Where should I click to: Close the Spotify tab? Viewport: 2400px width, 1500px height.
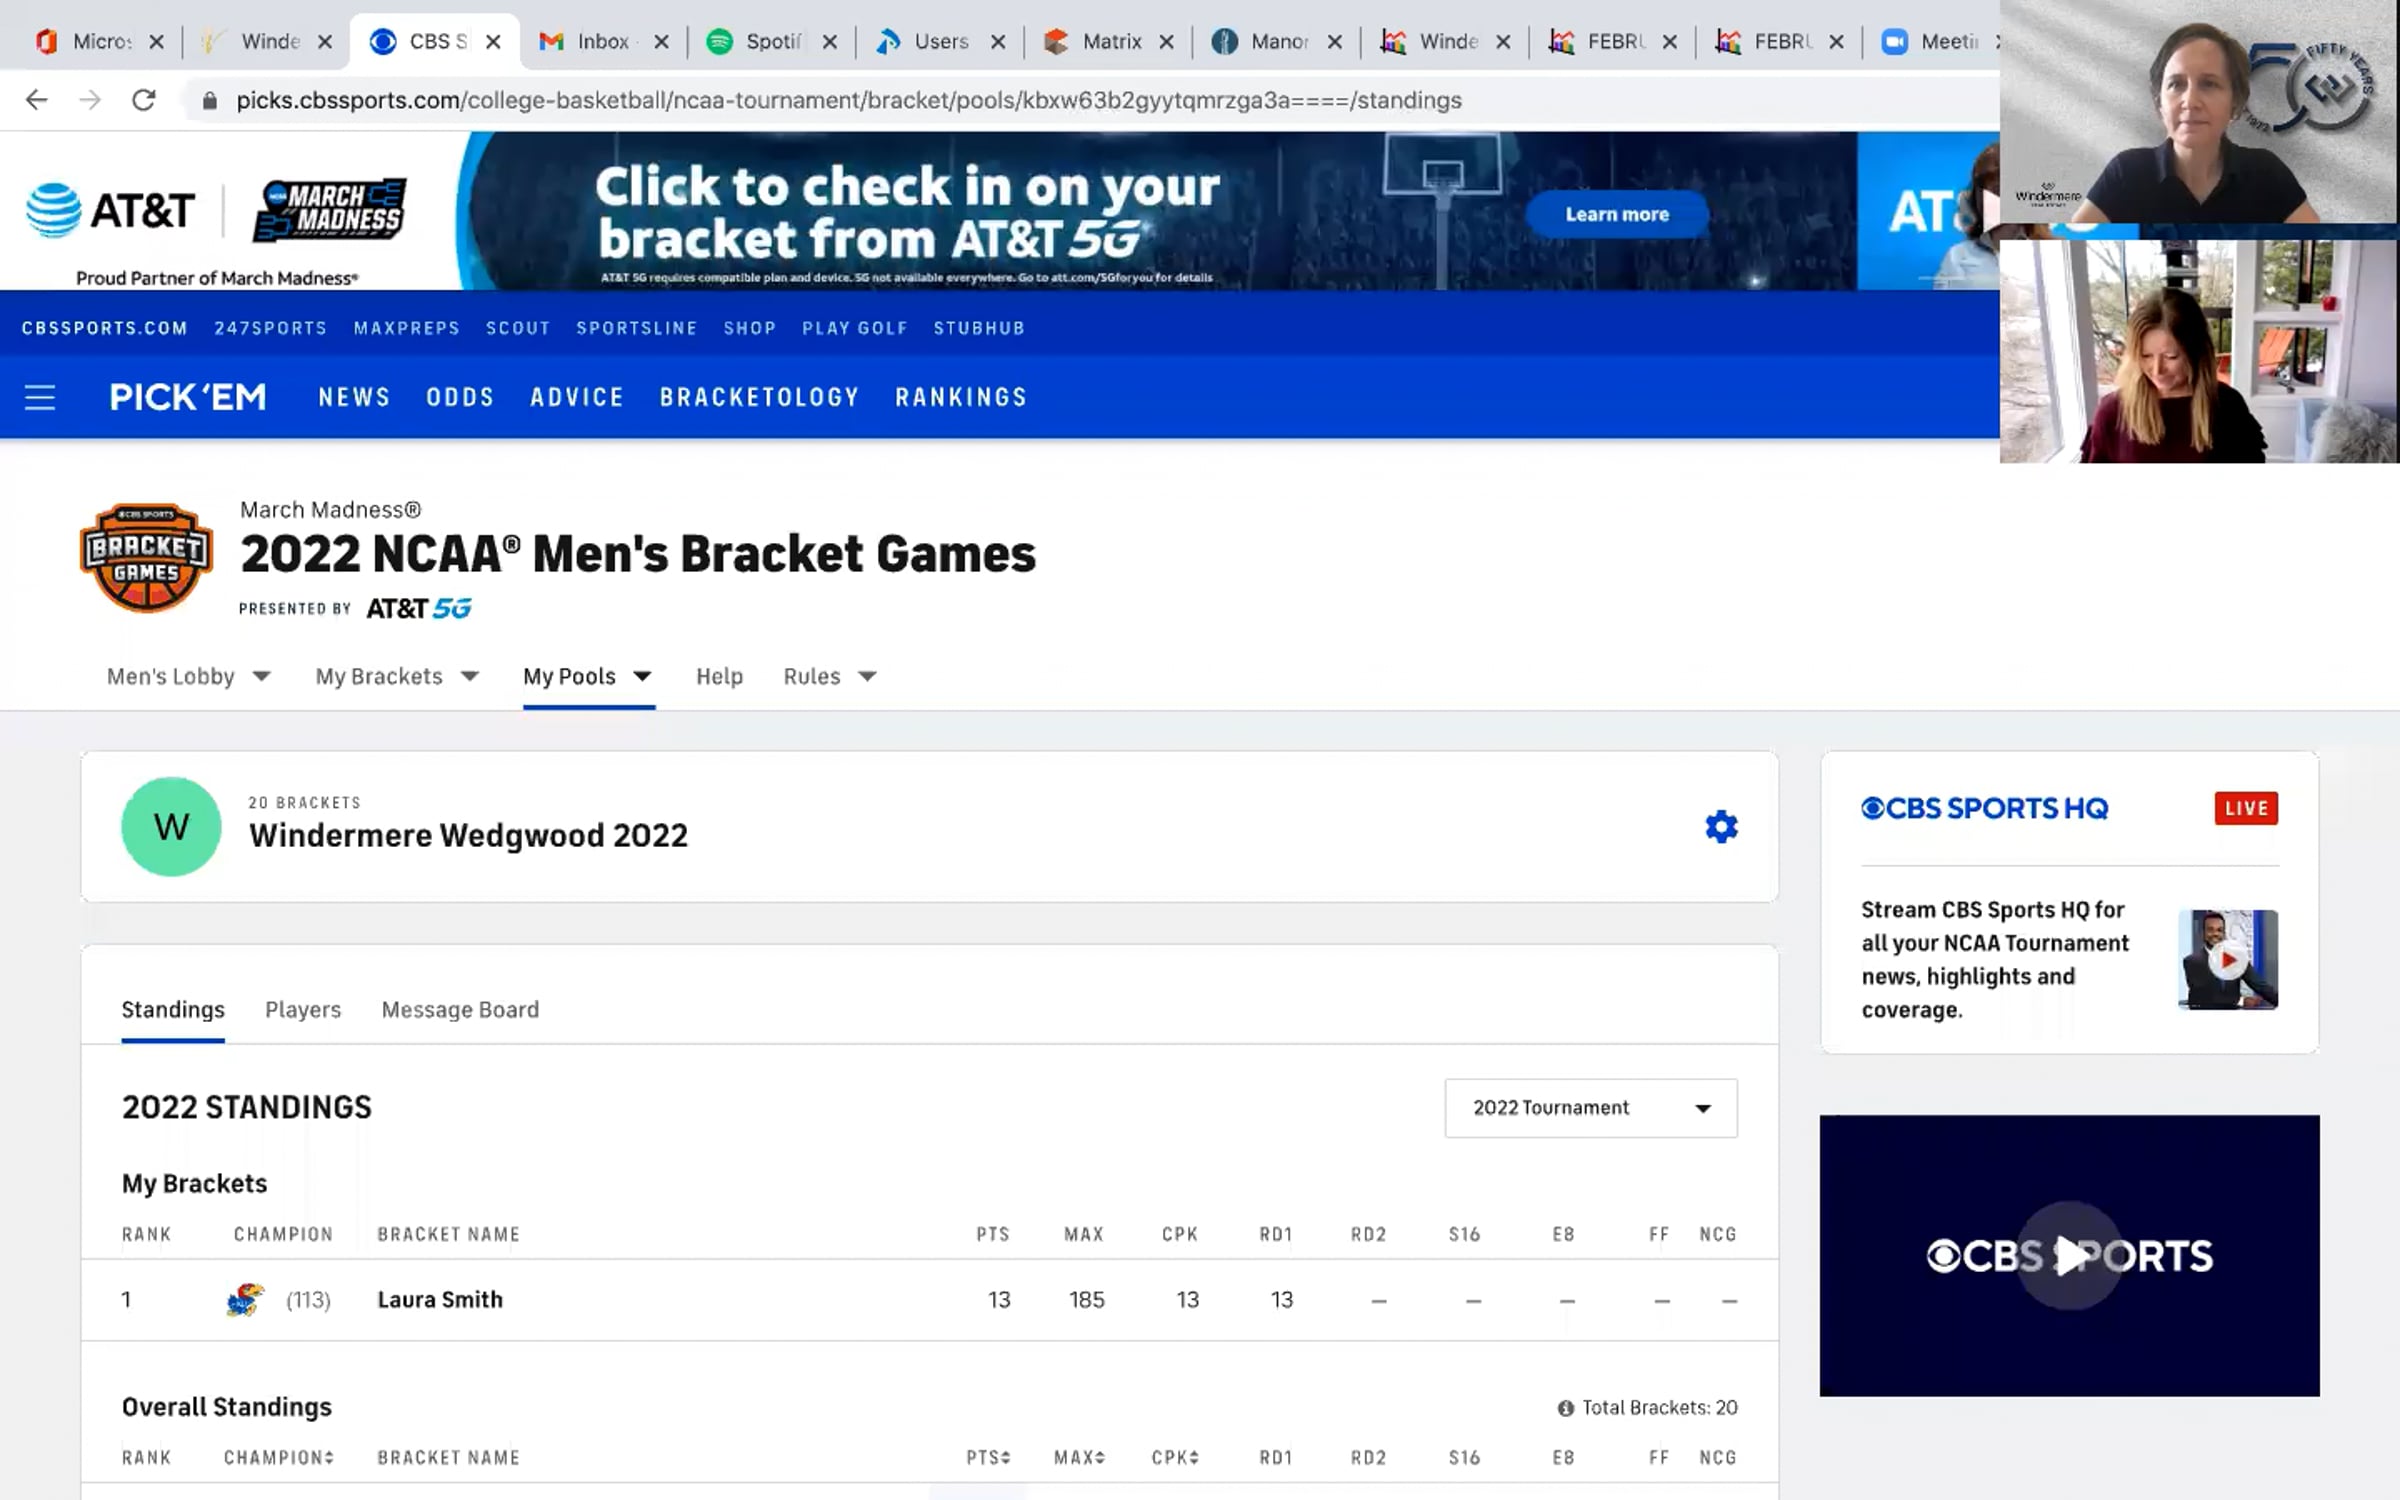(829, 42)
